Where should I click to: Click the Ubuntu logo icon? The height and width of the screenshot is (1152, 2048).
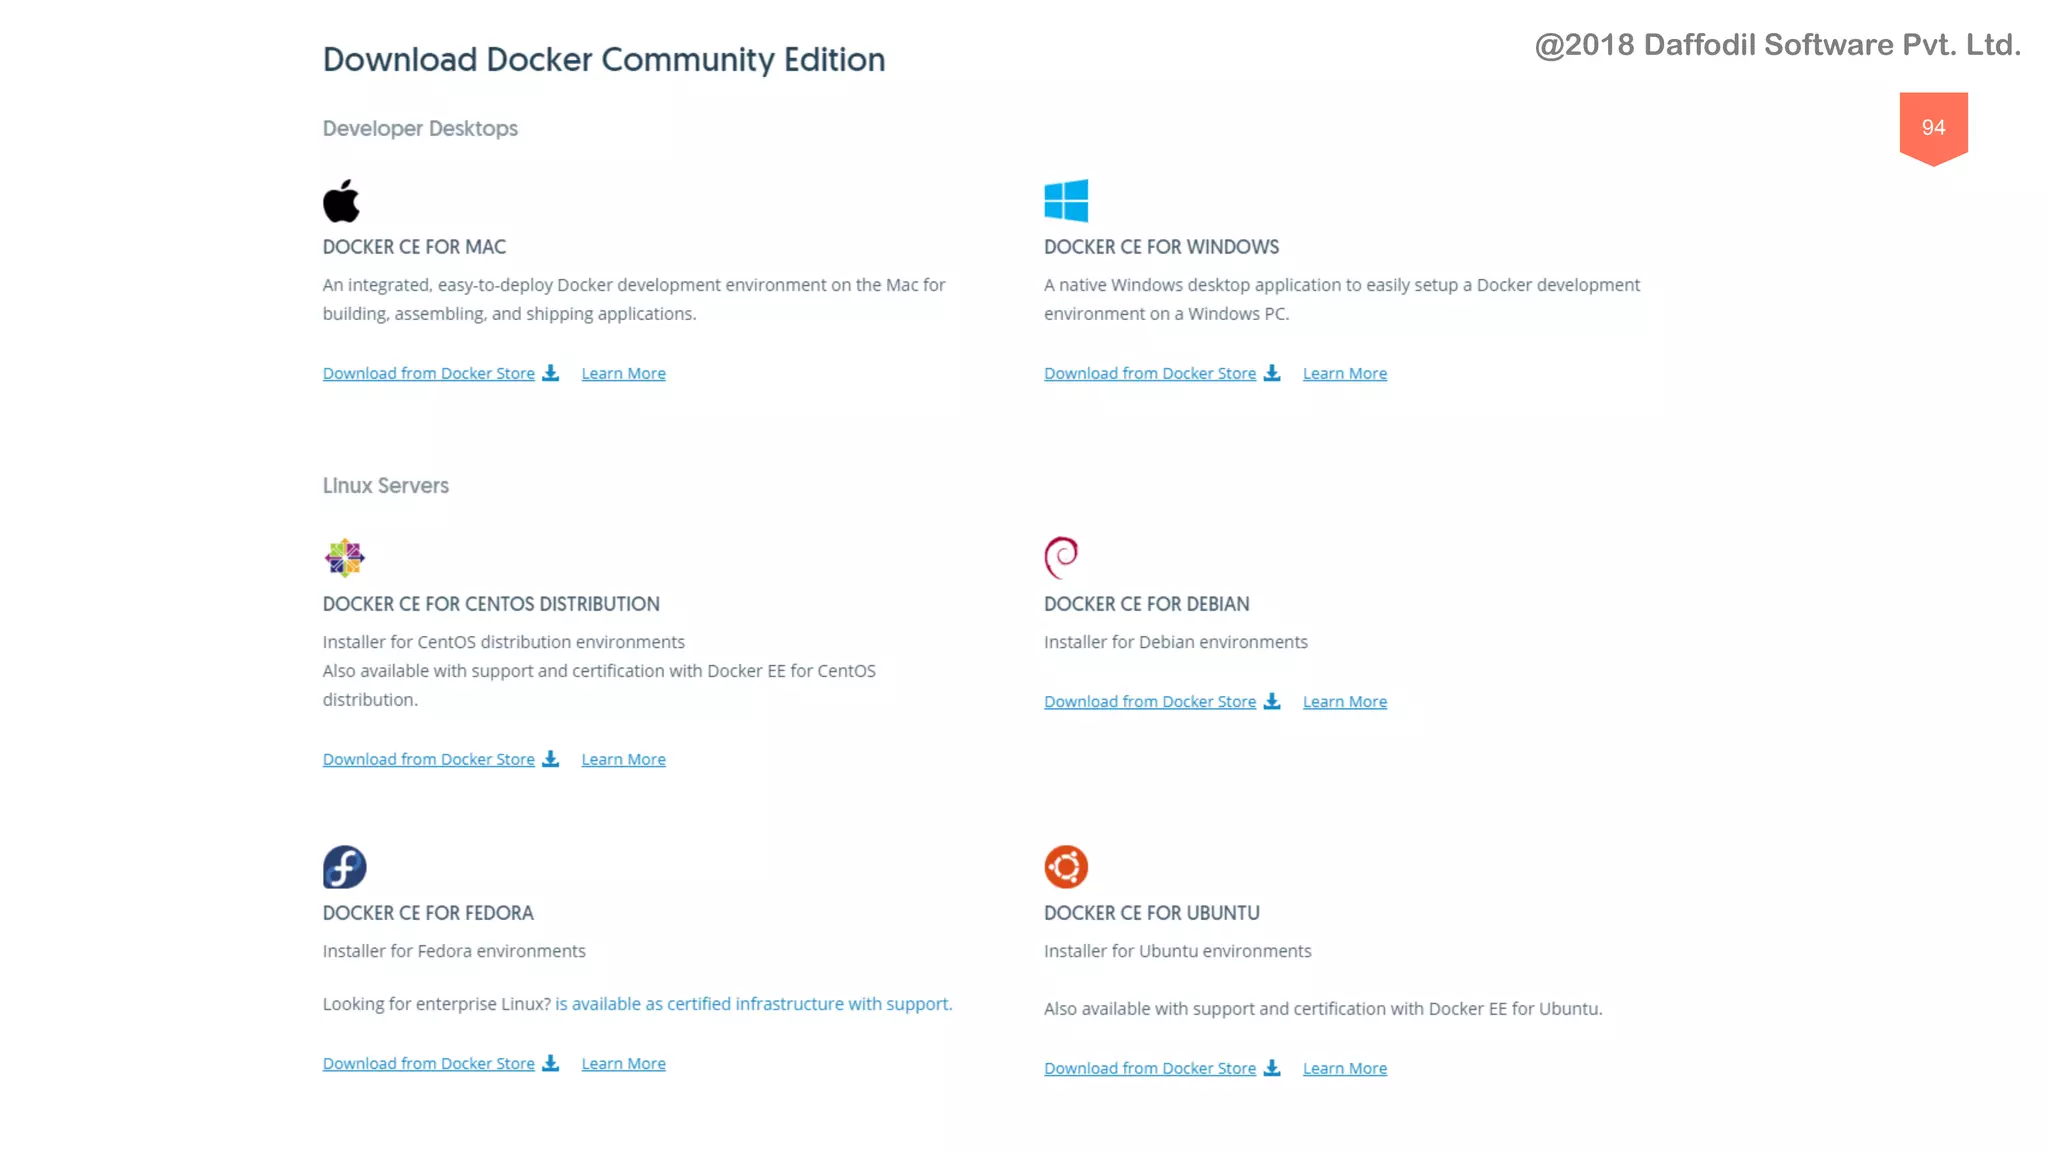click(x=1065, y=867)
